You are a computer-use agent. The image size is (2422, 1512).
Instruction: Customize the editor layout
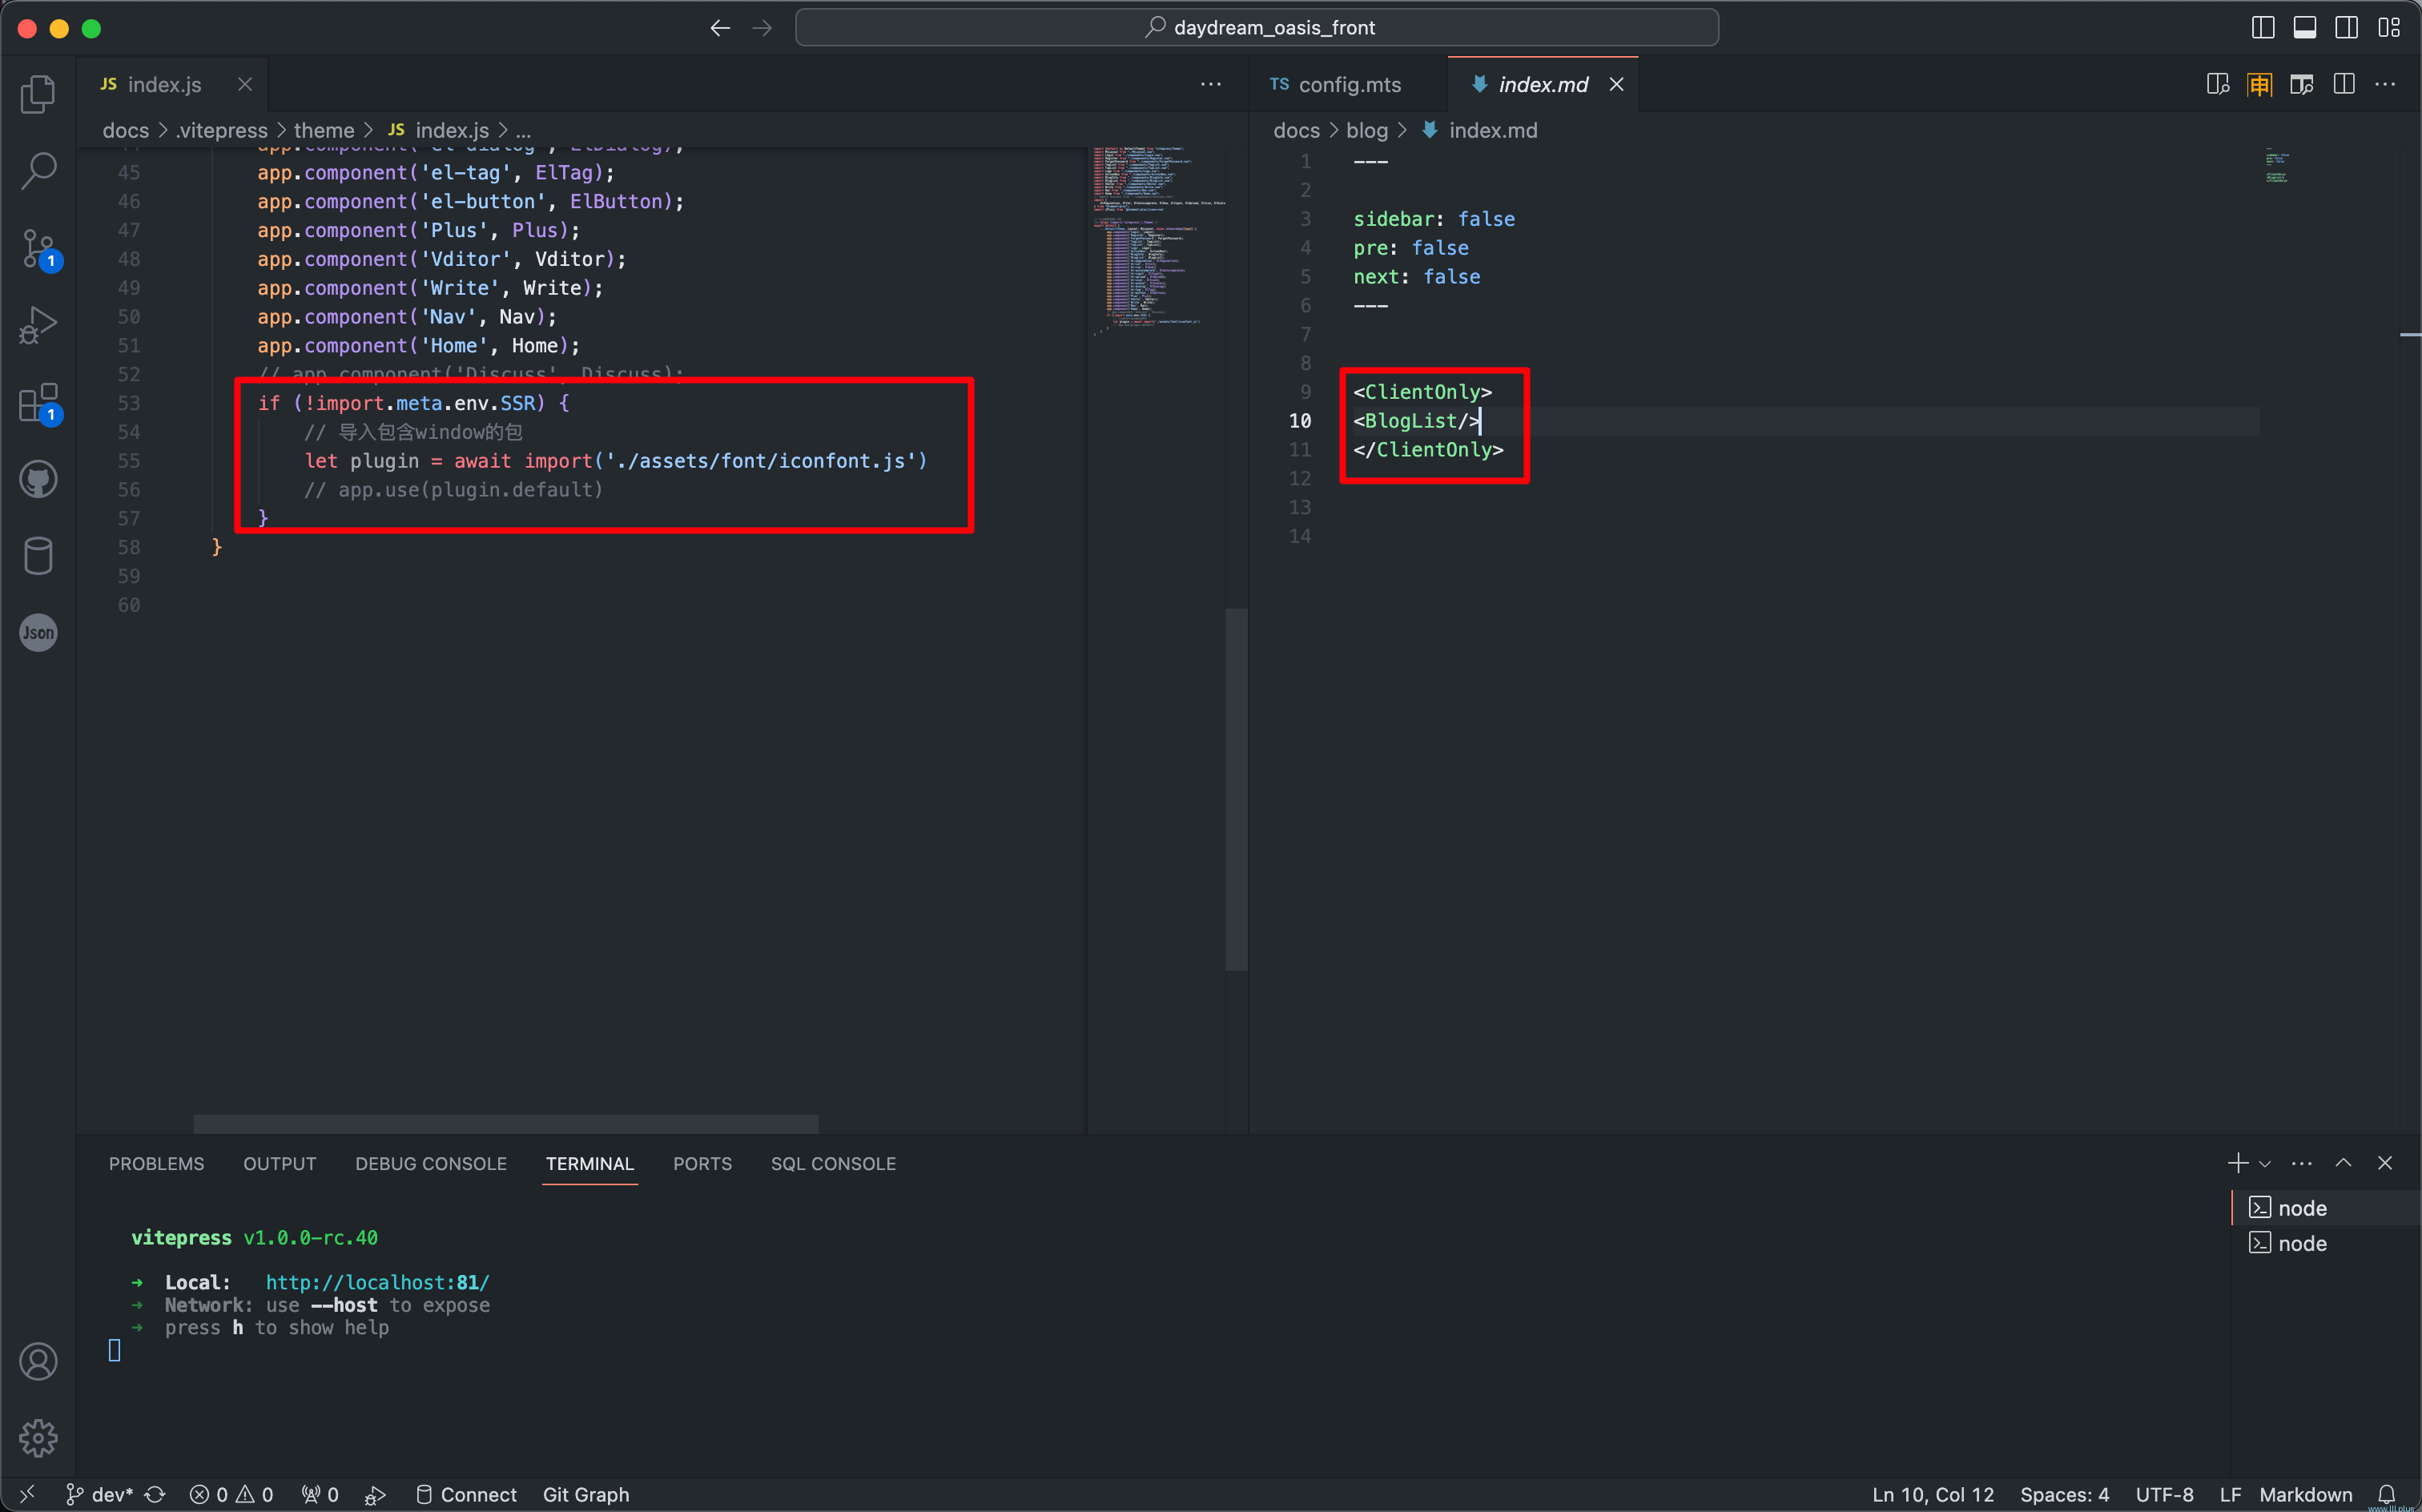click(2389, 28)
